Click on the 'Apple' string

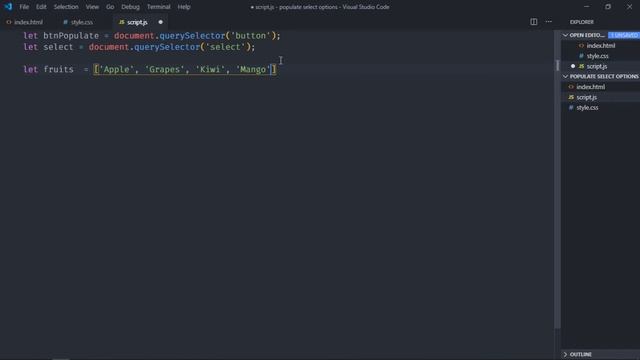116,69
